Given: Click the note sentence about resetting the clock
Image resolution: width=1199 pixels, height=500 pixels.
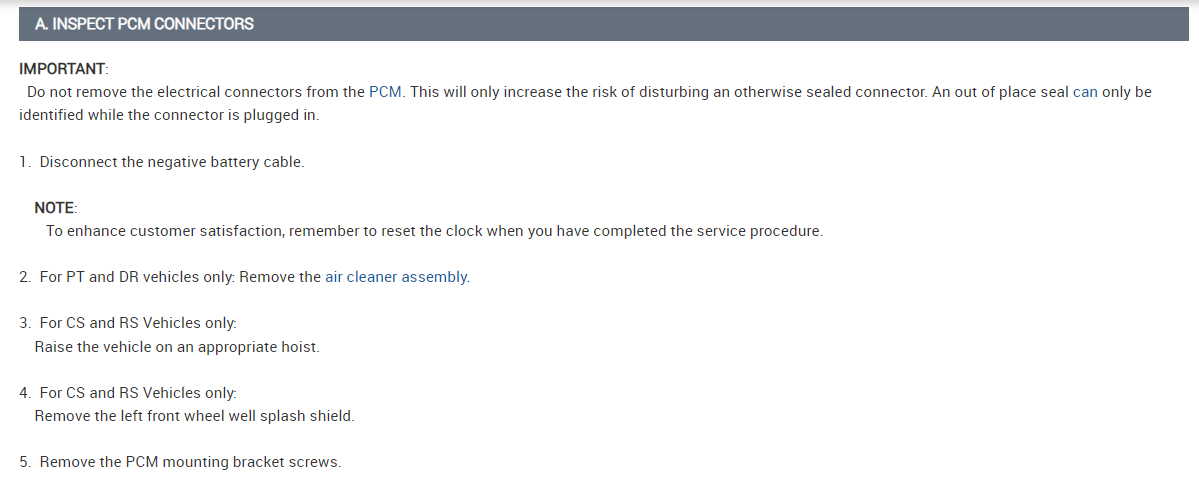Looking at the screenshot, I should pos(434,231).
